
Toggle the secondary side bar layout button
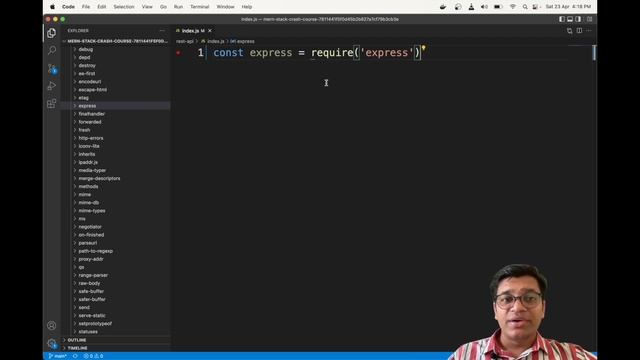tap(578, 19)
